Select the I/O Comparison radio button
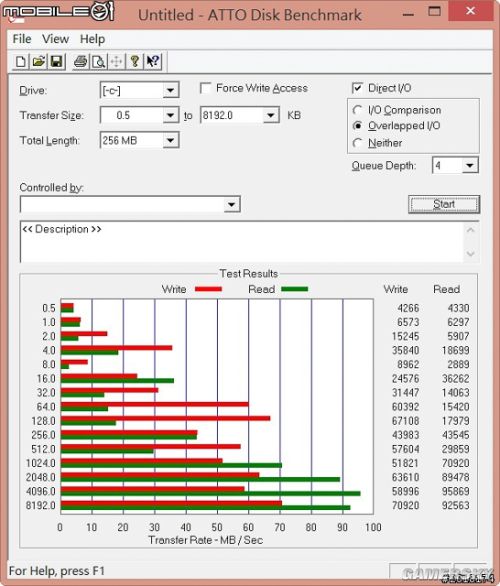 (x=358, y=110)
